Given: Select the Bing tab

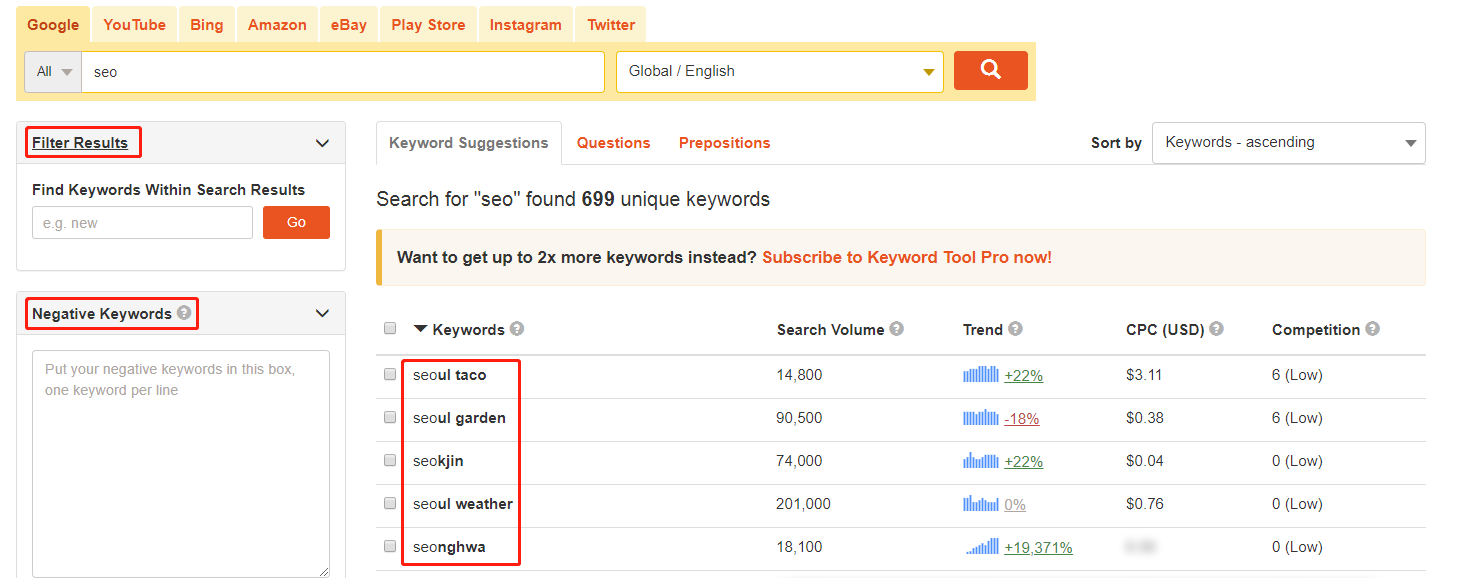Looking at the screenshot, I should pos(207,25).
